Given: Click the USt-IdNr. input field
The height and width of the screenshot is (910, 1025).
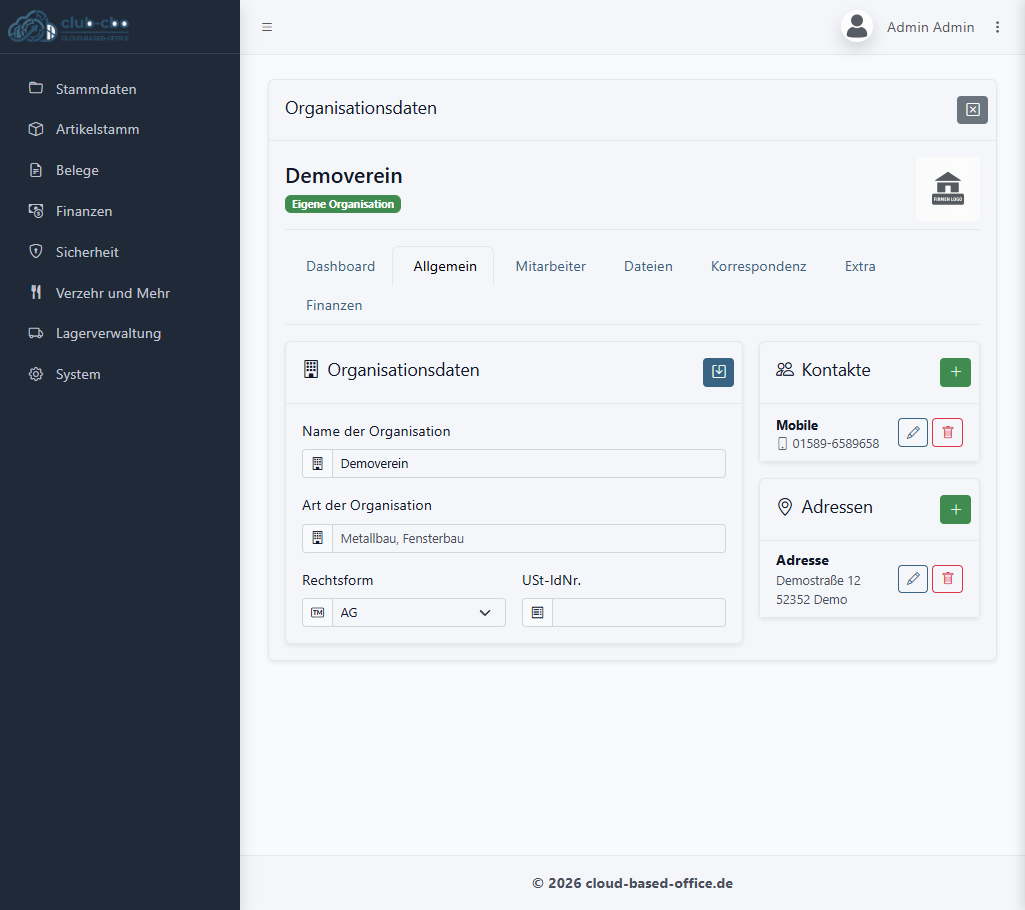Looking at the screenshot, I should (638, 613).
